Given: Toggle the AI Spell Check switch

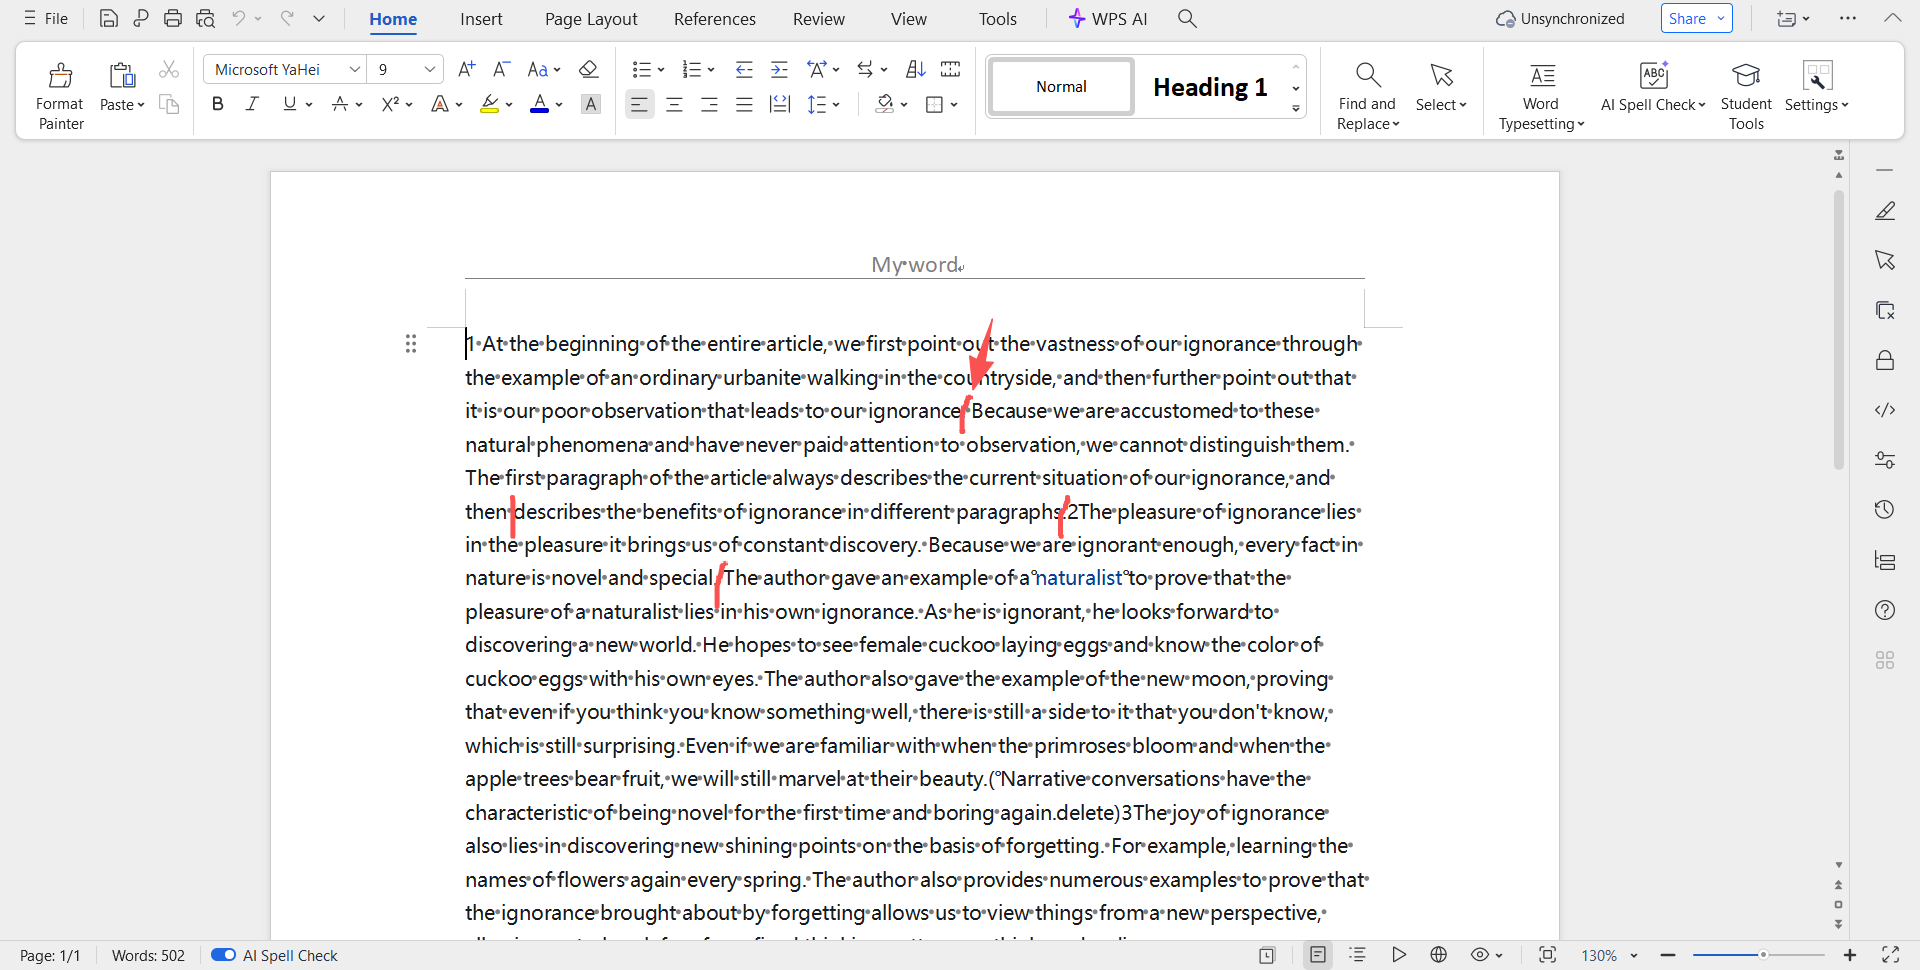Looking at the screenshot, I should 223,955.
